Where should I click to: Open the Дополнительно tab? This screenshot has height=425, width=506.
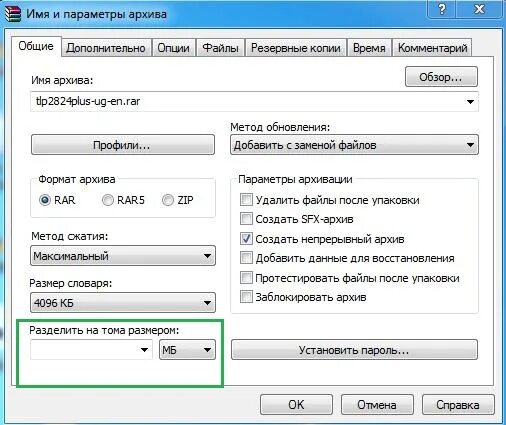[x=106, y=48]
